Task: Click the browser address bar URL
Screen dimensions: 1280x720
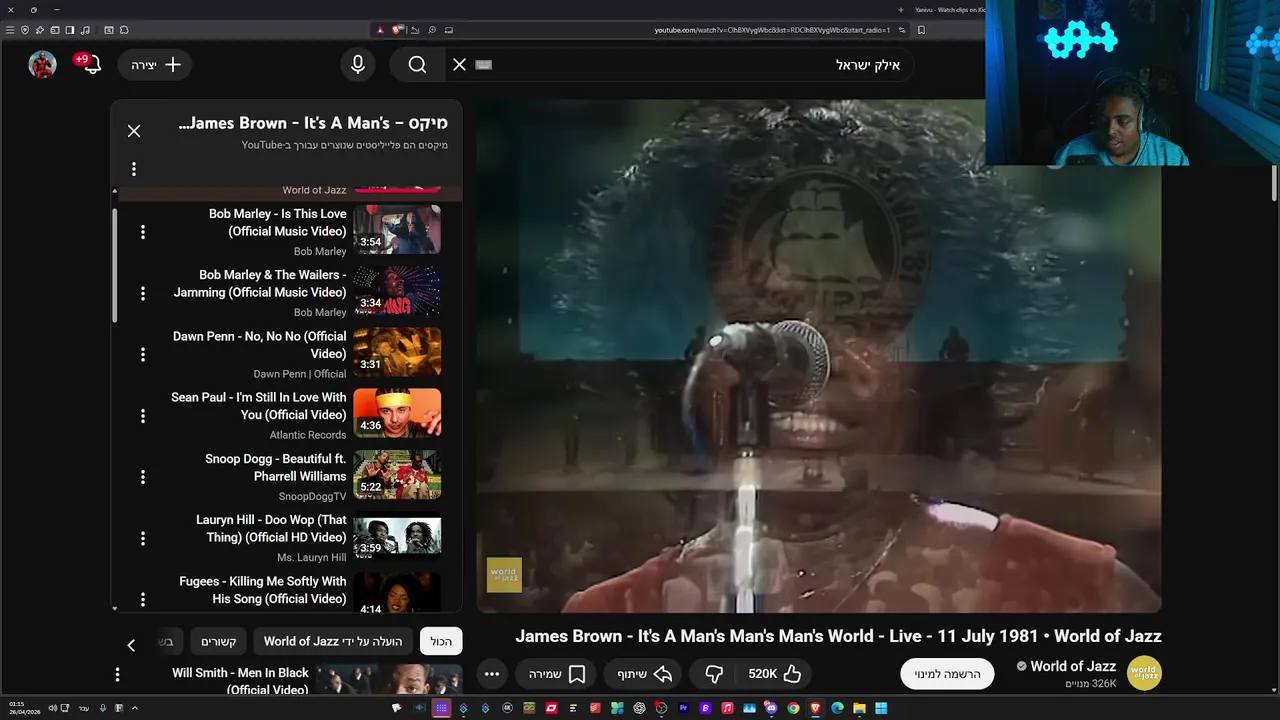Action: pos(772,30)
